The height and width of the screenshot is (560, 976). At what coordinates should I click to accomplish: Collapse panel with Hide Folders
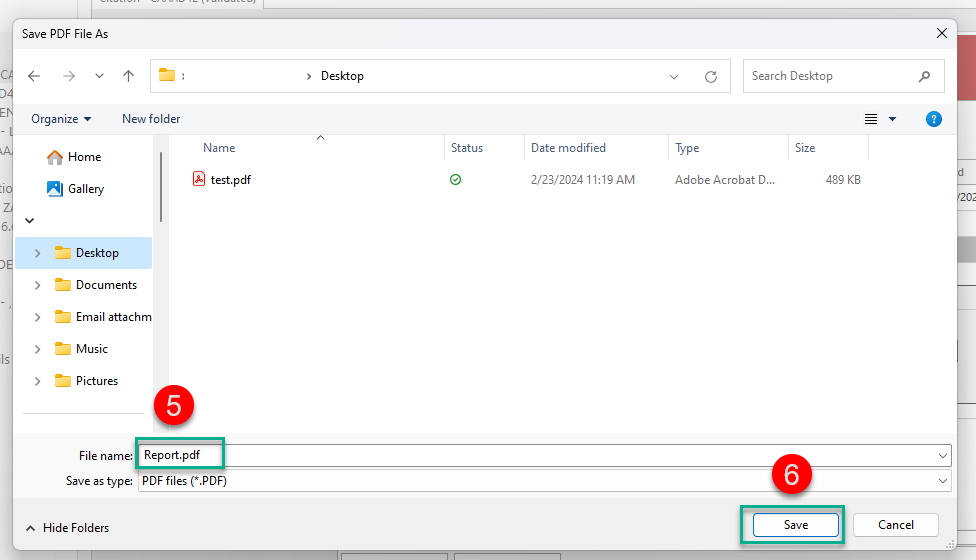point(67,528)
